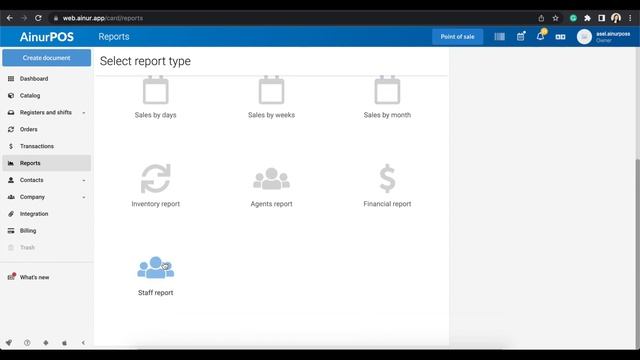Open the Financial report
Screen dimensions: 640x360
[387, 186]
